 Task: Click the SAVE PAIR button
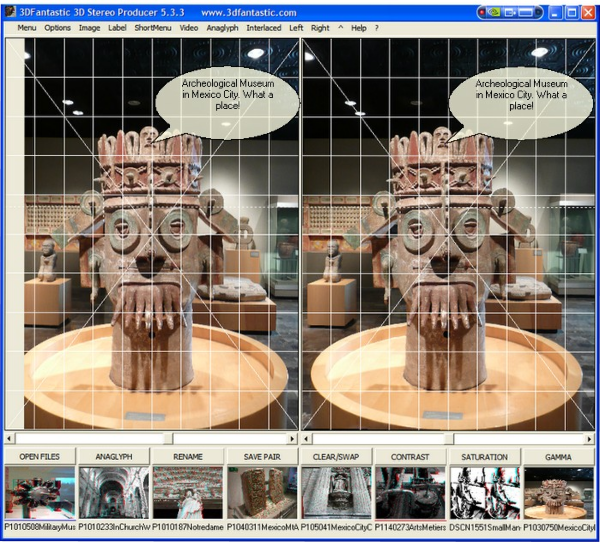click(262, 457)
